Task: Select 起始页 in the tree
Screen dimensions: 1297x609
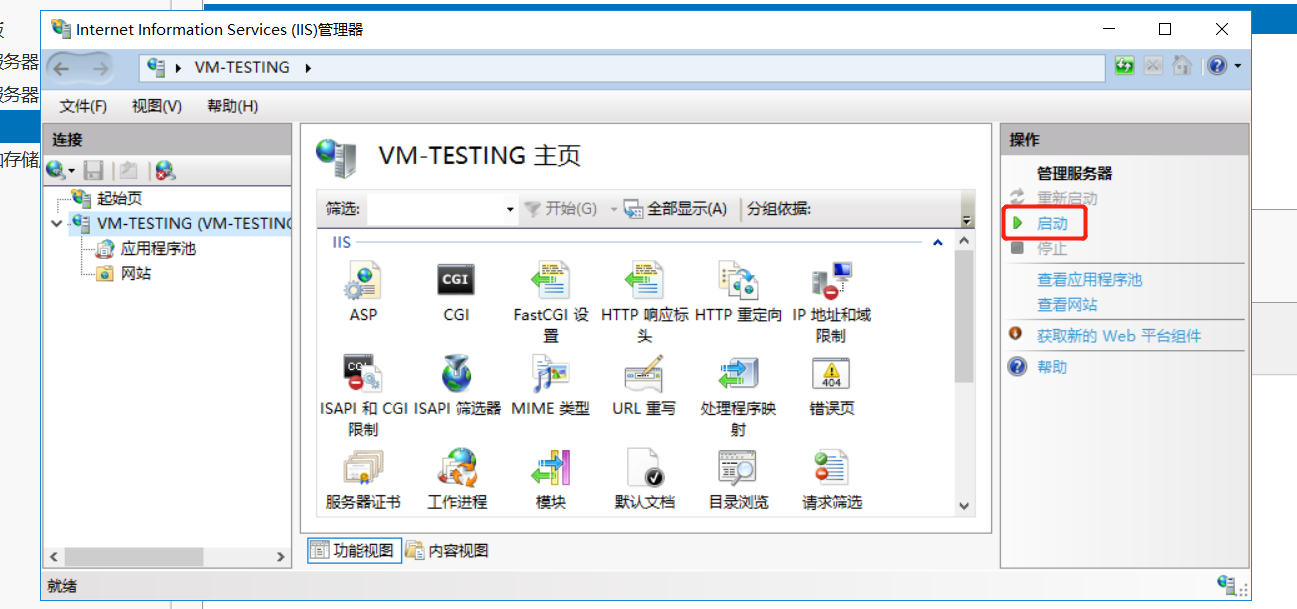Action: coord(119,199)
